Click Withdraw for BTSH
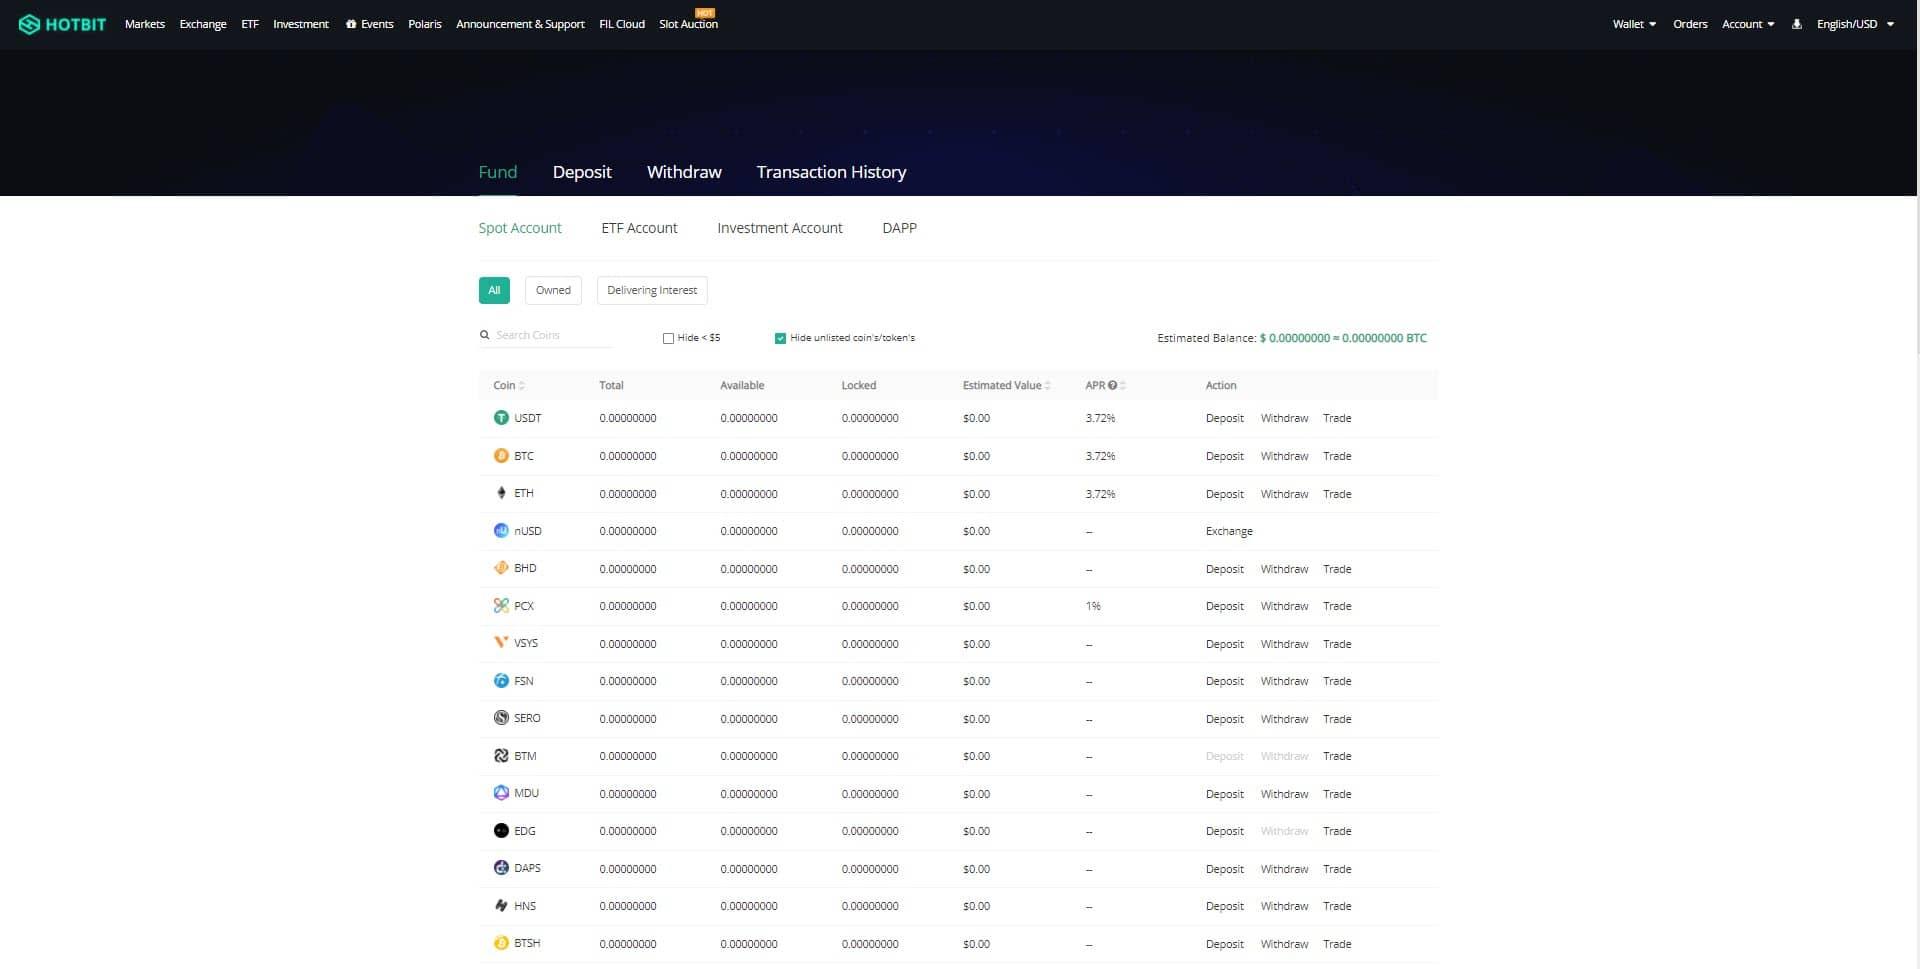Viewport: 1920px width, 969px height. [x=1284, y=944]
